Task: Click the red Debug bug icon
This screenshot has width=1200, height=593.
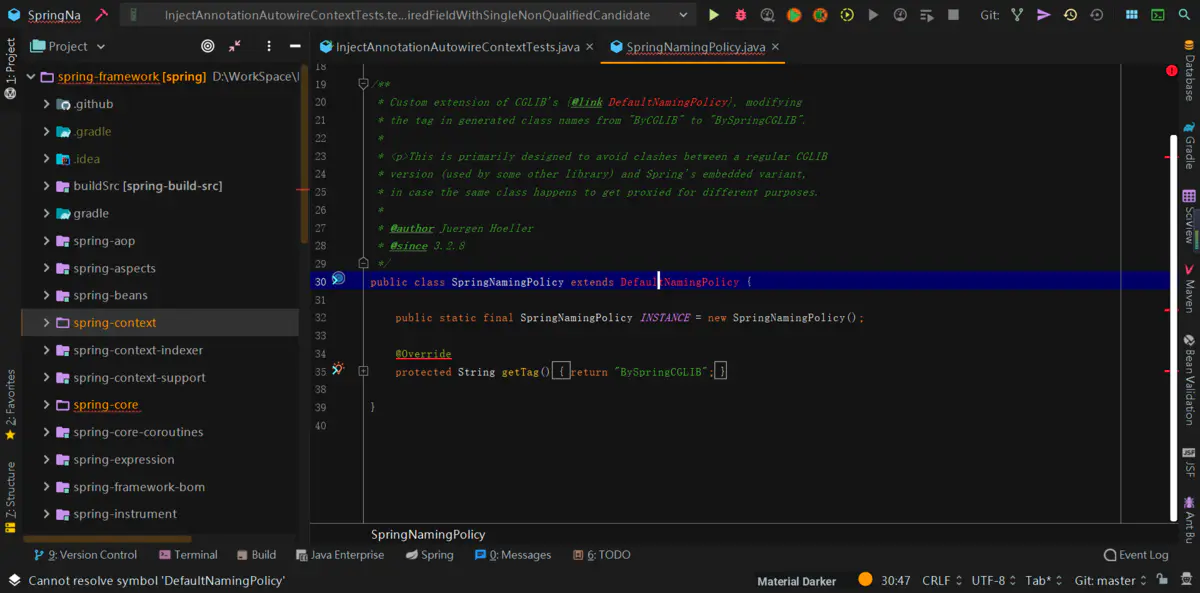Action: point(741,15)
